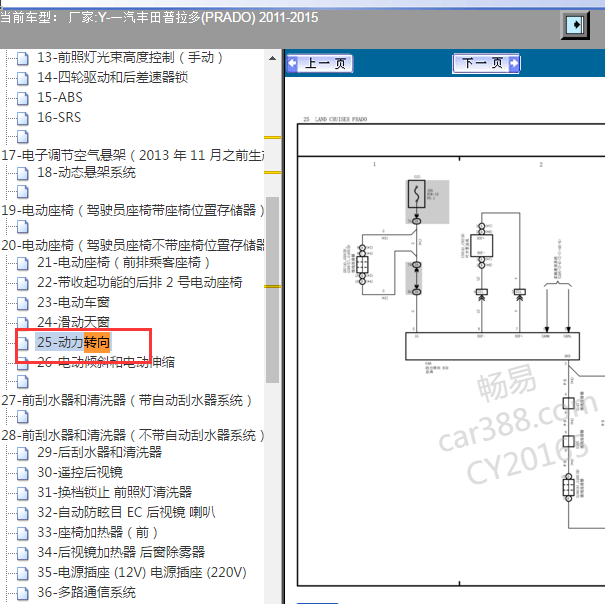This screenshot has height=604, width=605.
Task: Select 33-座椅加热器（前） entry
Action: (x=98, y=533)
